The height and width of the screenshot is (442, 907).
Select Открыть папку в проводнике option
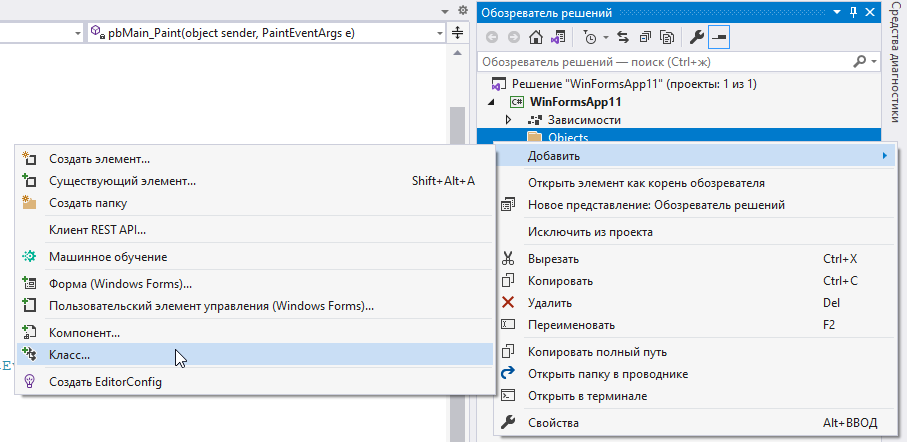click(607, 373)
